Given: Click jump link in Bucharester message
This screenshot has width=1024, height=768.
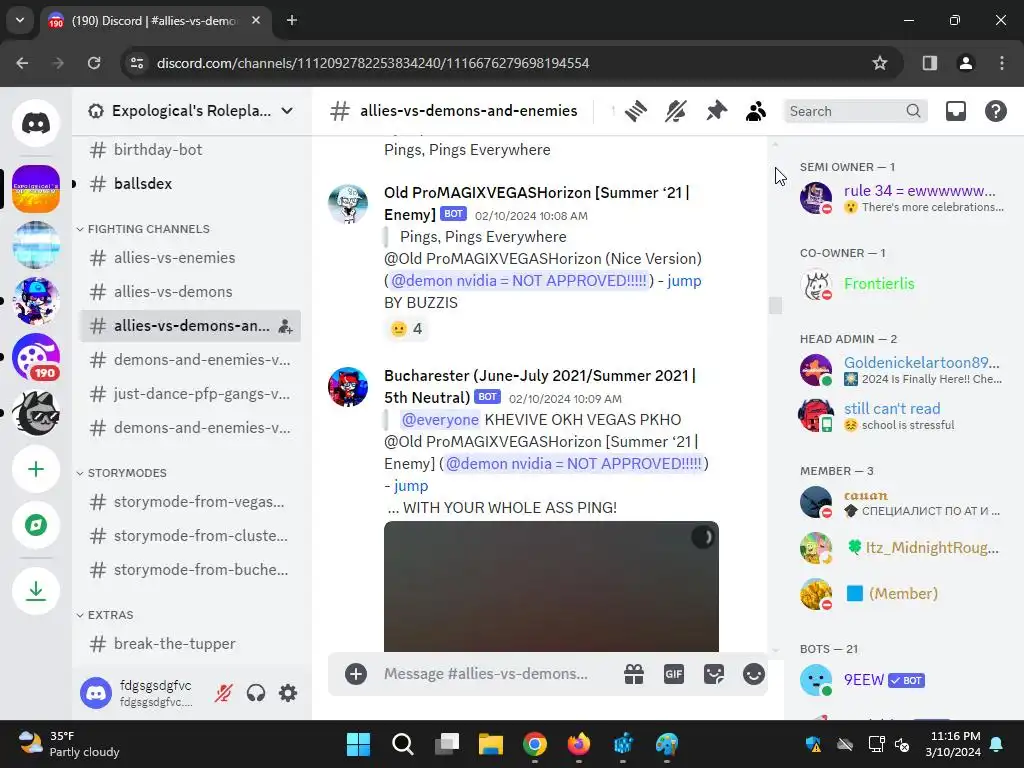Looking at the screenshot, I should tap(411, 486).
